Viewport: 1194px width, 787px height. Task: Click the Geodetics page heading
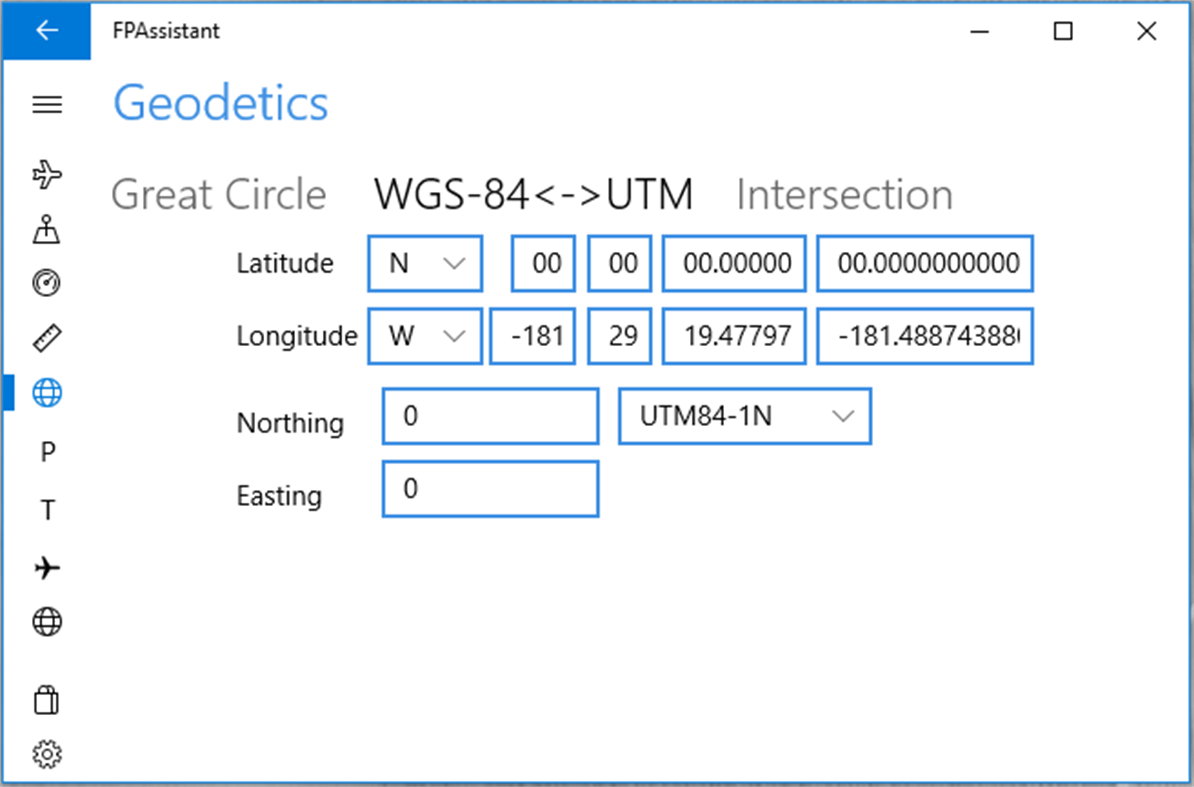coord(221,103)
